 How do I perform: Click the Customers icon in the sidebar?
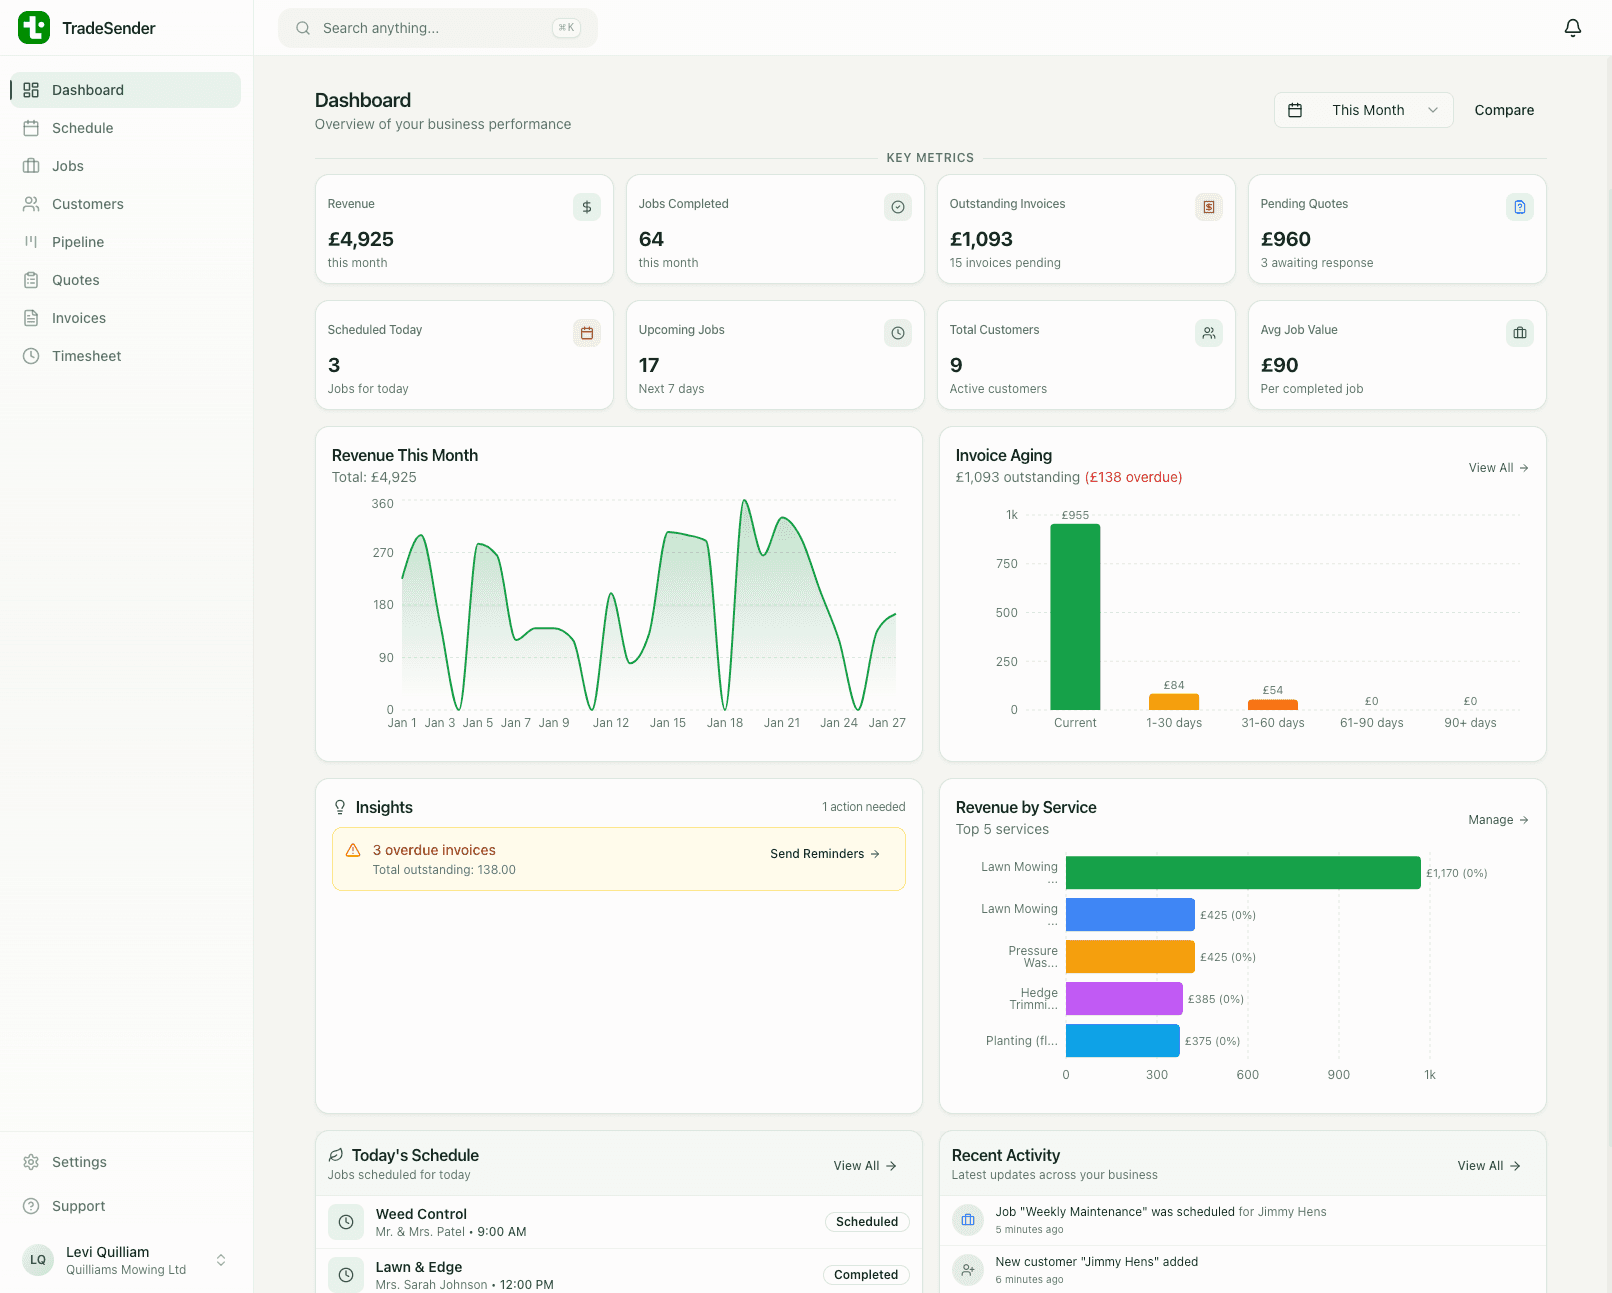(31, 204)
